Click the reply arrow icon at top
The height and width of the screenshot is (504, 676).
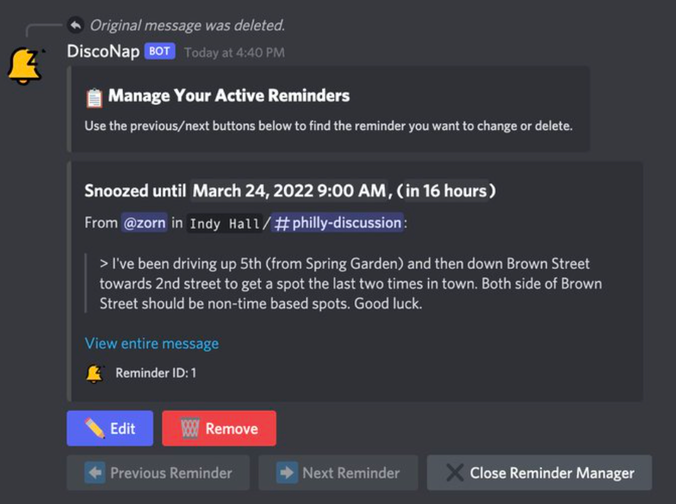coord(76,25)
